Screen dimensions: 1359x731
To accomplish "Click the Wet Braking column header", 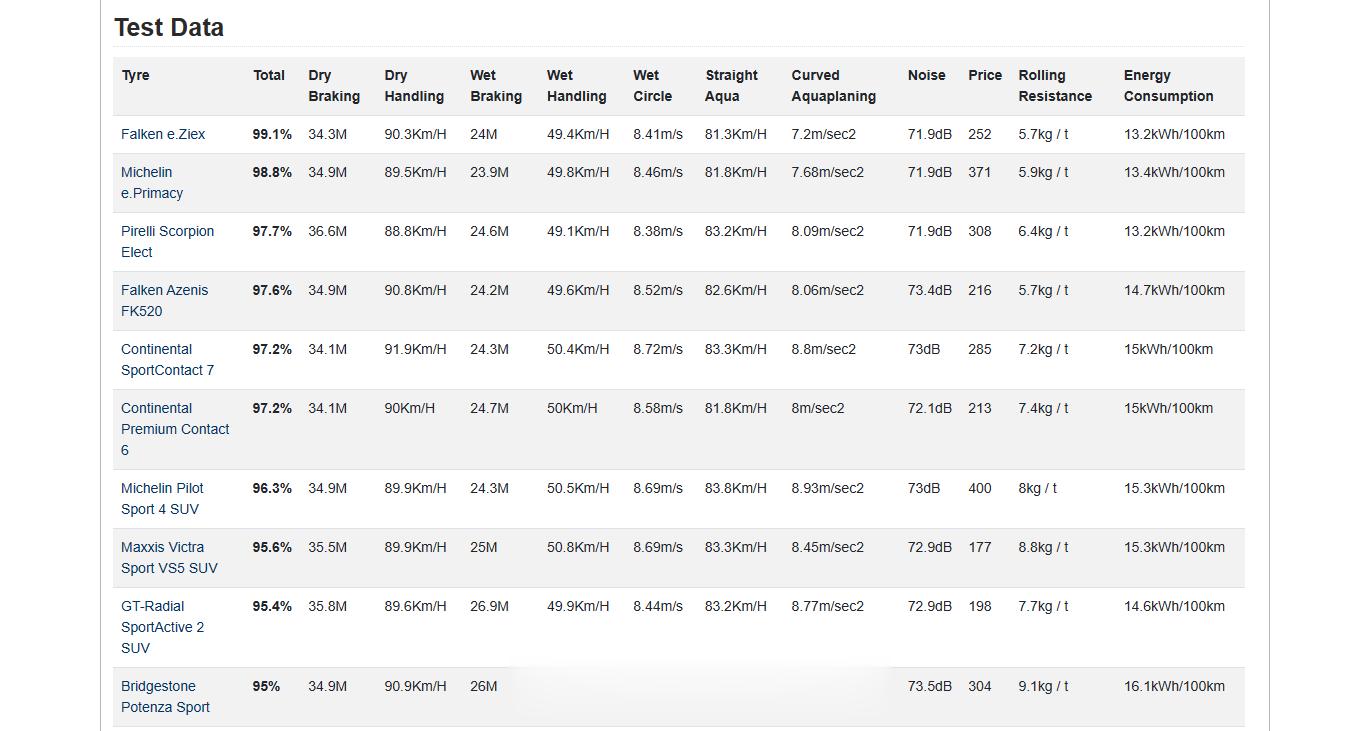I will coord(496,86).
